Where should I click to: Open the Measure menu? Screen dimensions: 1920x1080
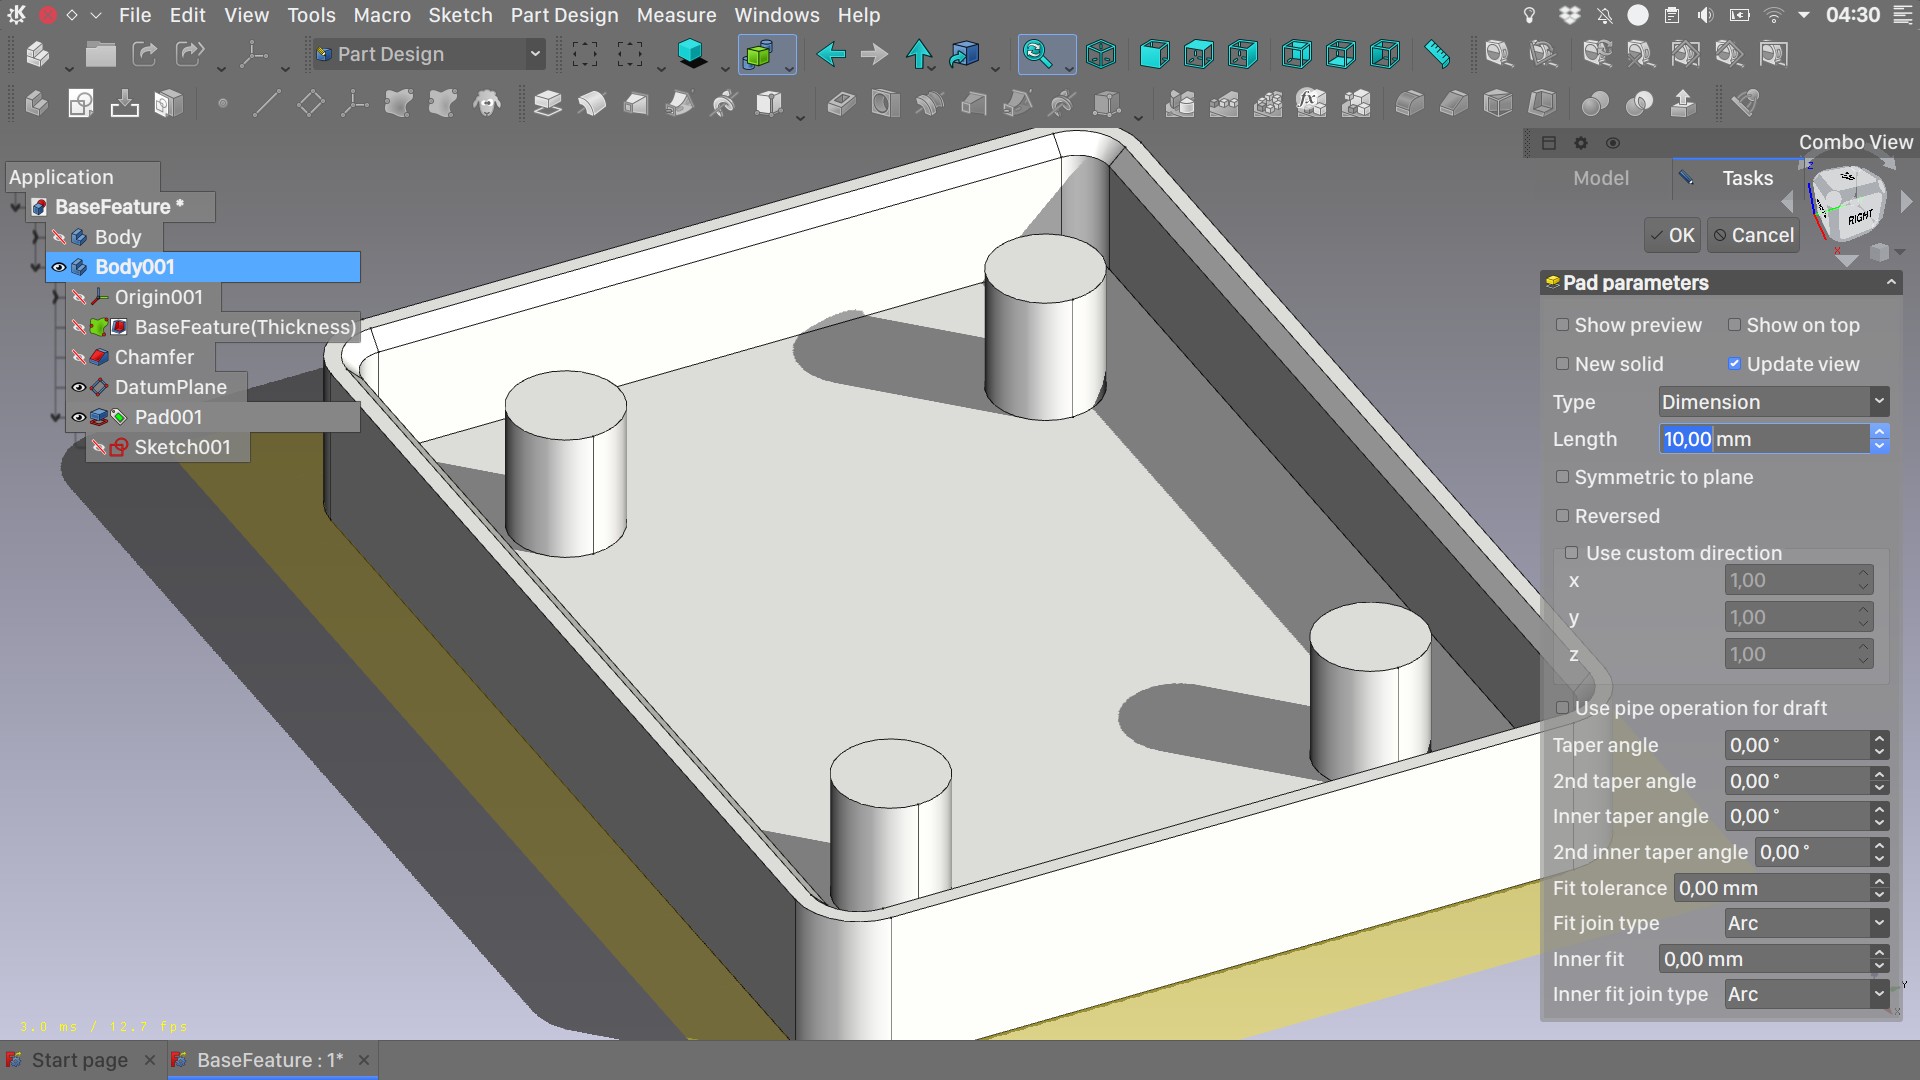[677, 15]
